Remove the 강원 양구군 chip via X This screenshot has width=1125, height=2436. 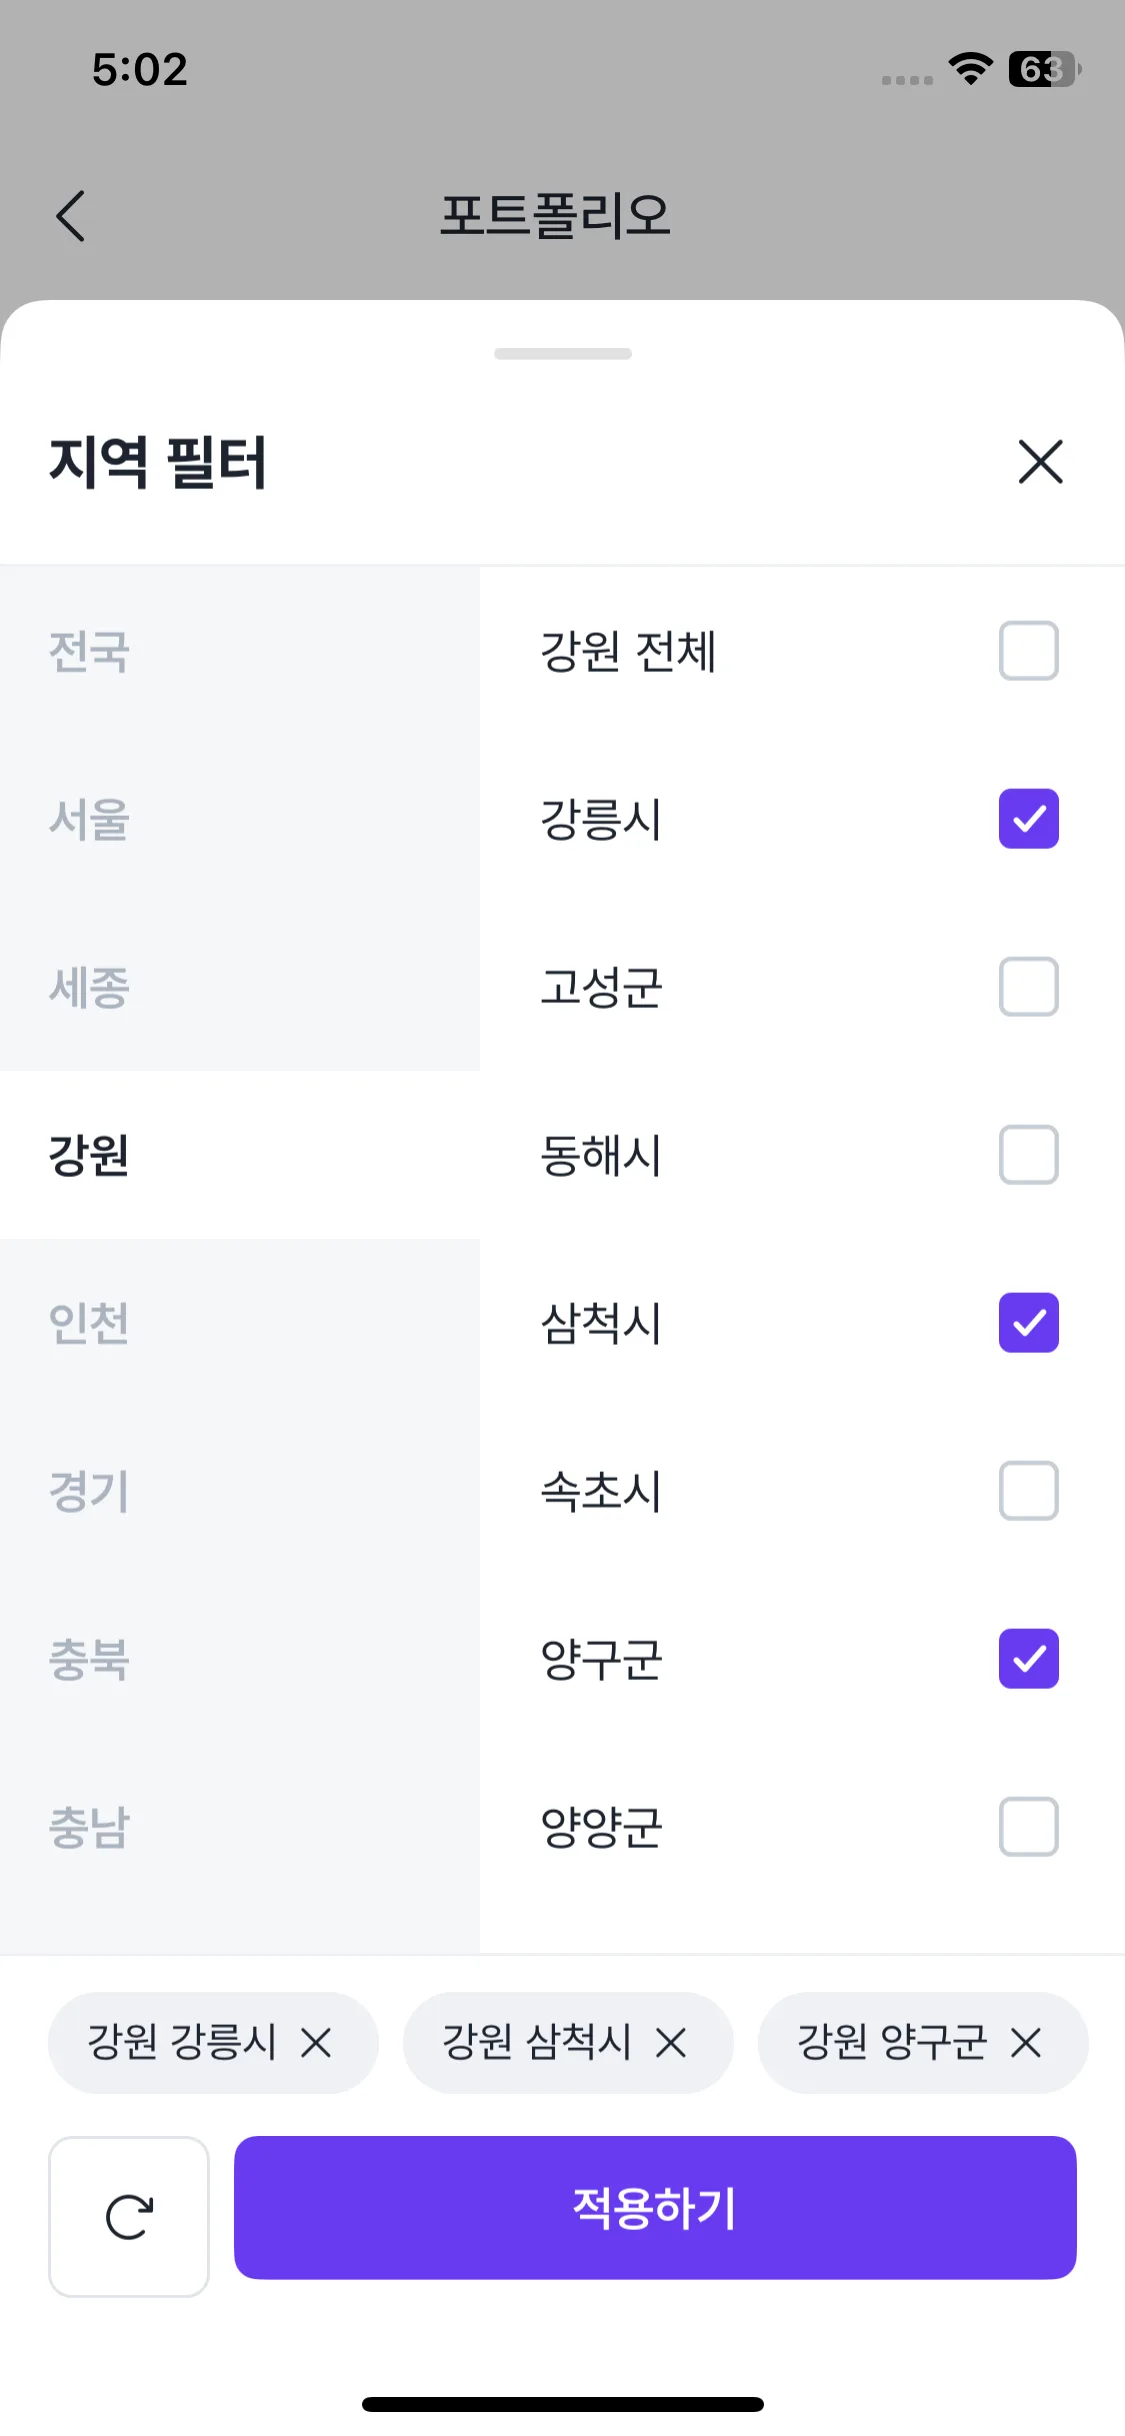coord(1026,2043)
